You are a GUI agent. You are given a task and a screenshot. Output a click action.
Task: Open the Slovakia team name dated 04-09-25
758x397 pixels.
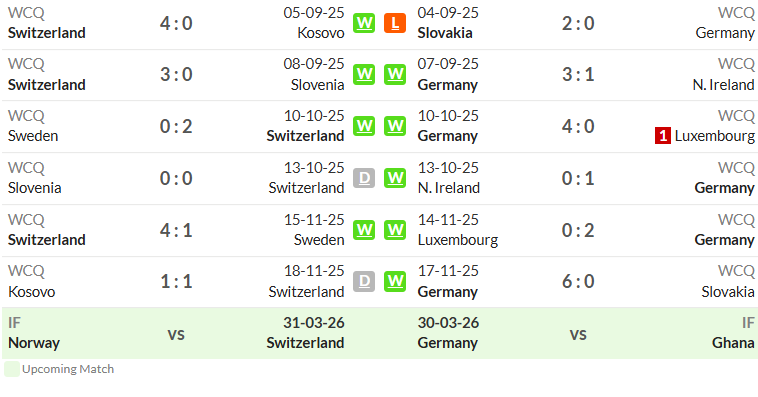pos(445,33)
